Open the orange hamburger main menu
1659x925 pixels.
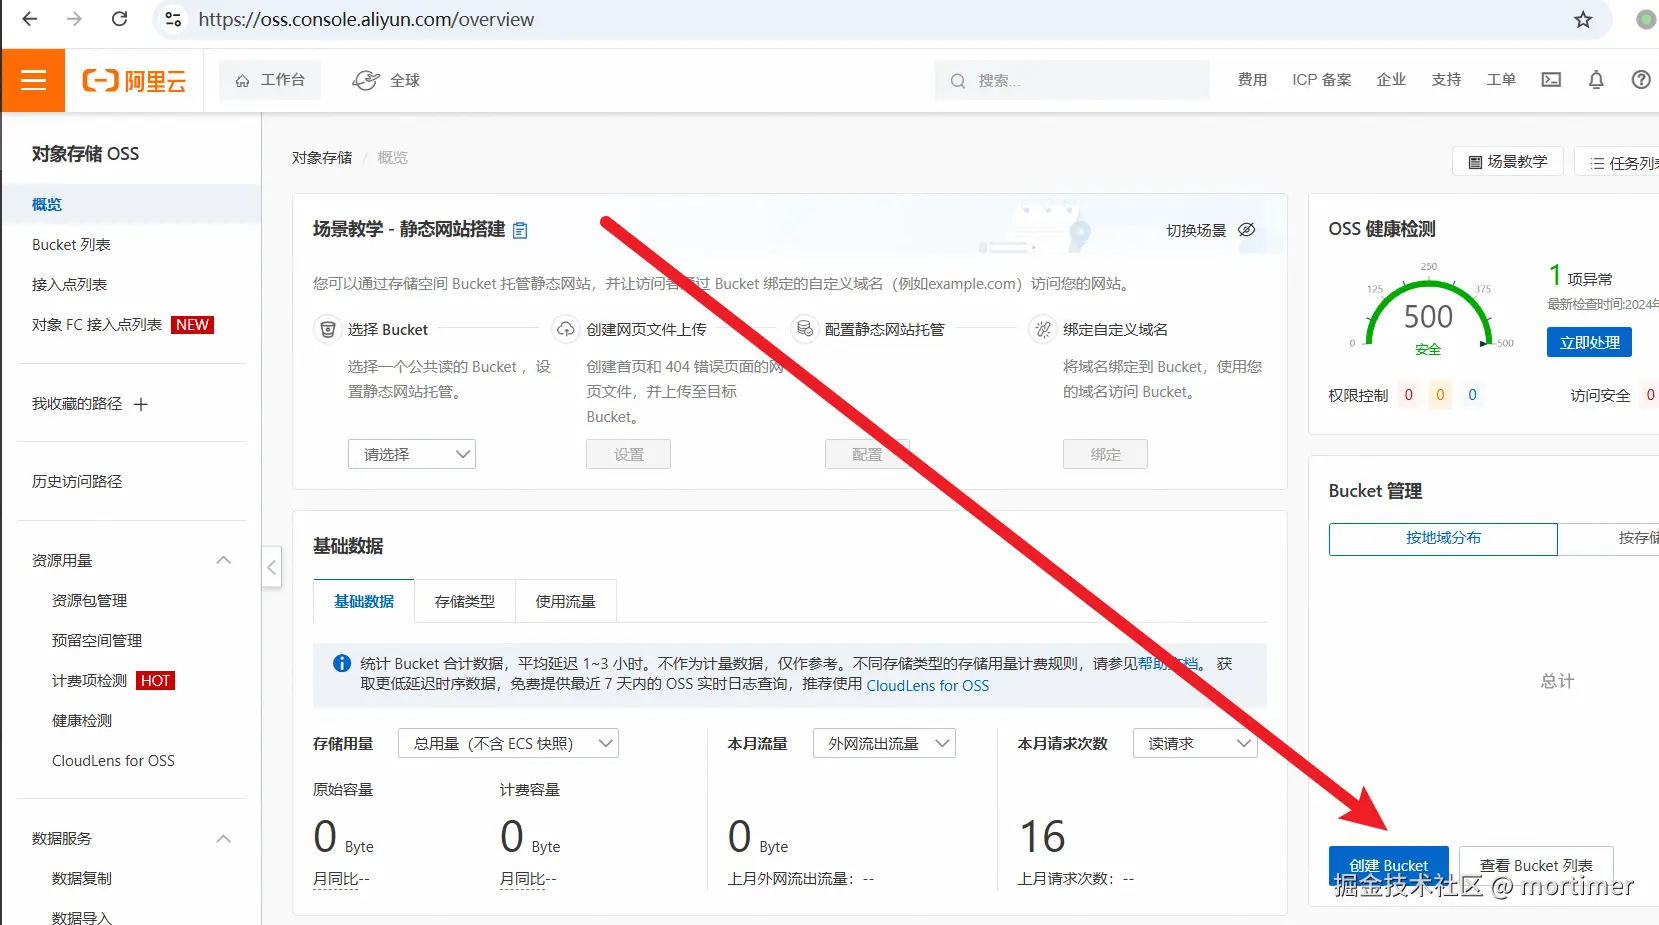33,80
